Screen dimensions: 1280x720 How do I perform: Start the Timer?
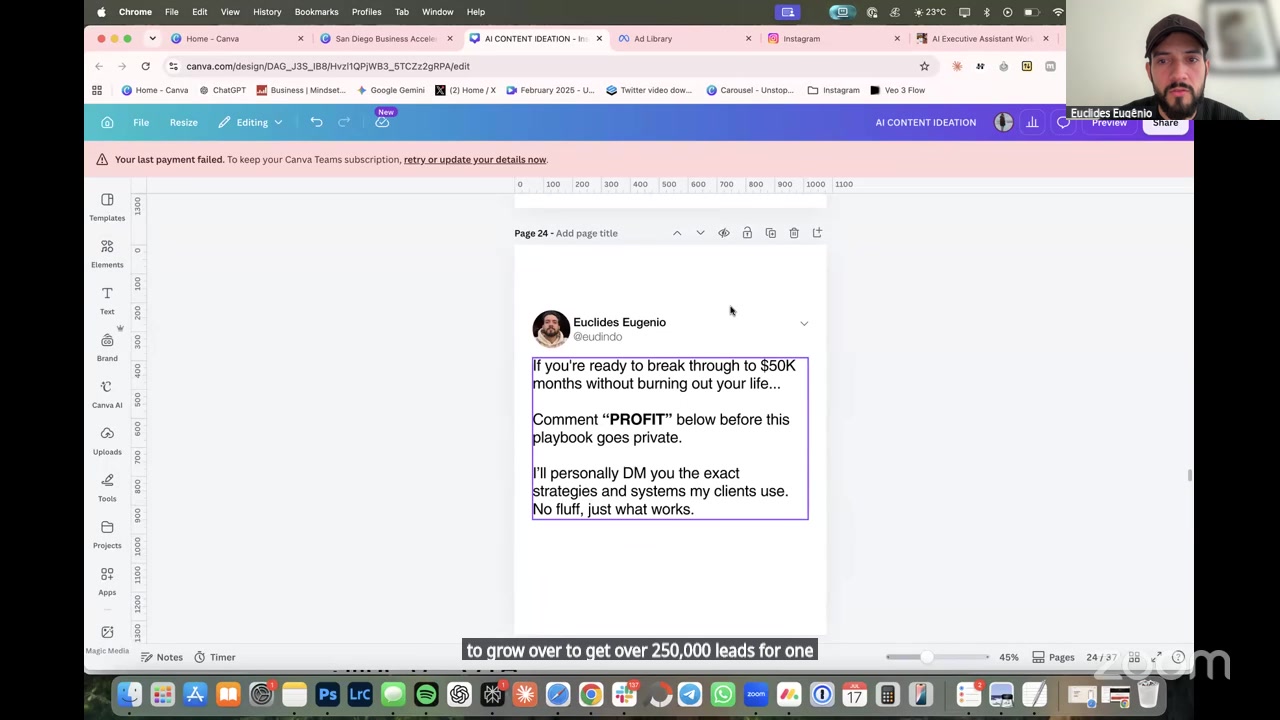pos(215,657)
